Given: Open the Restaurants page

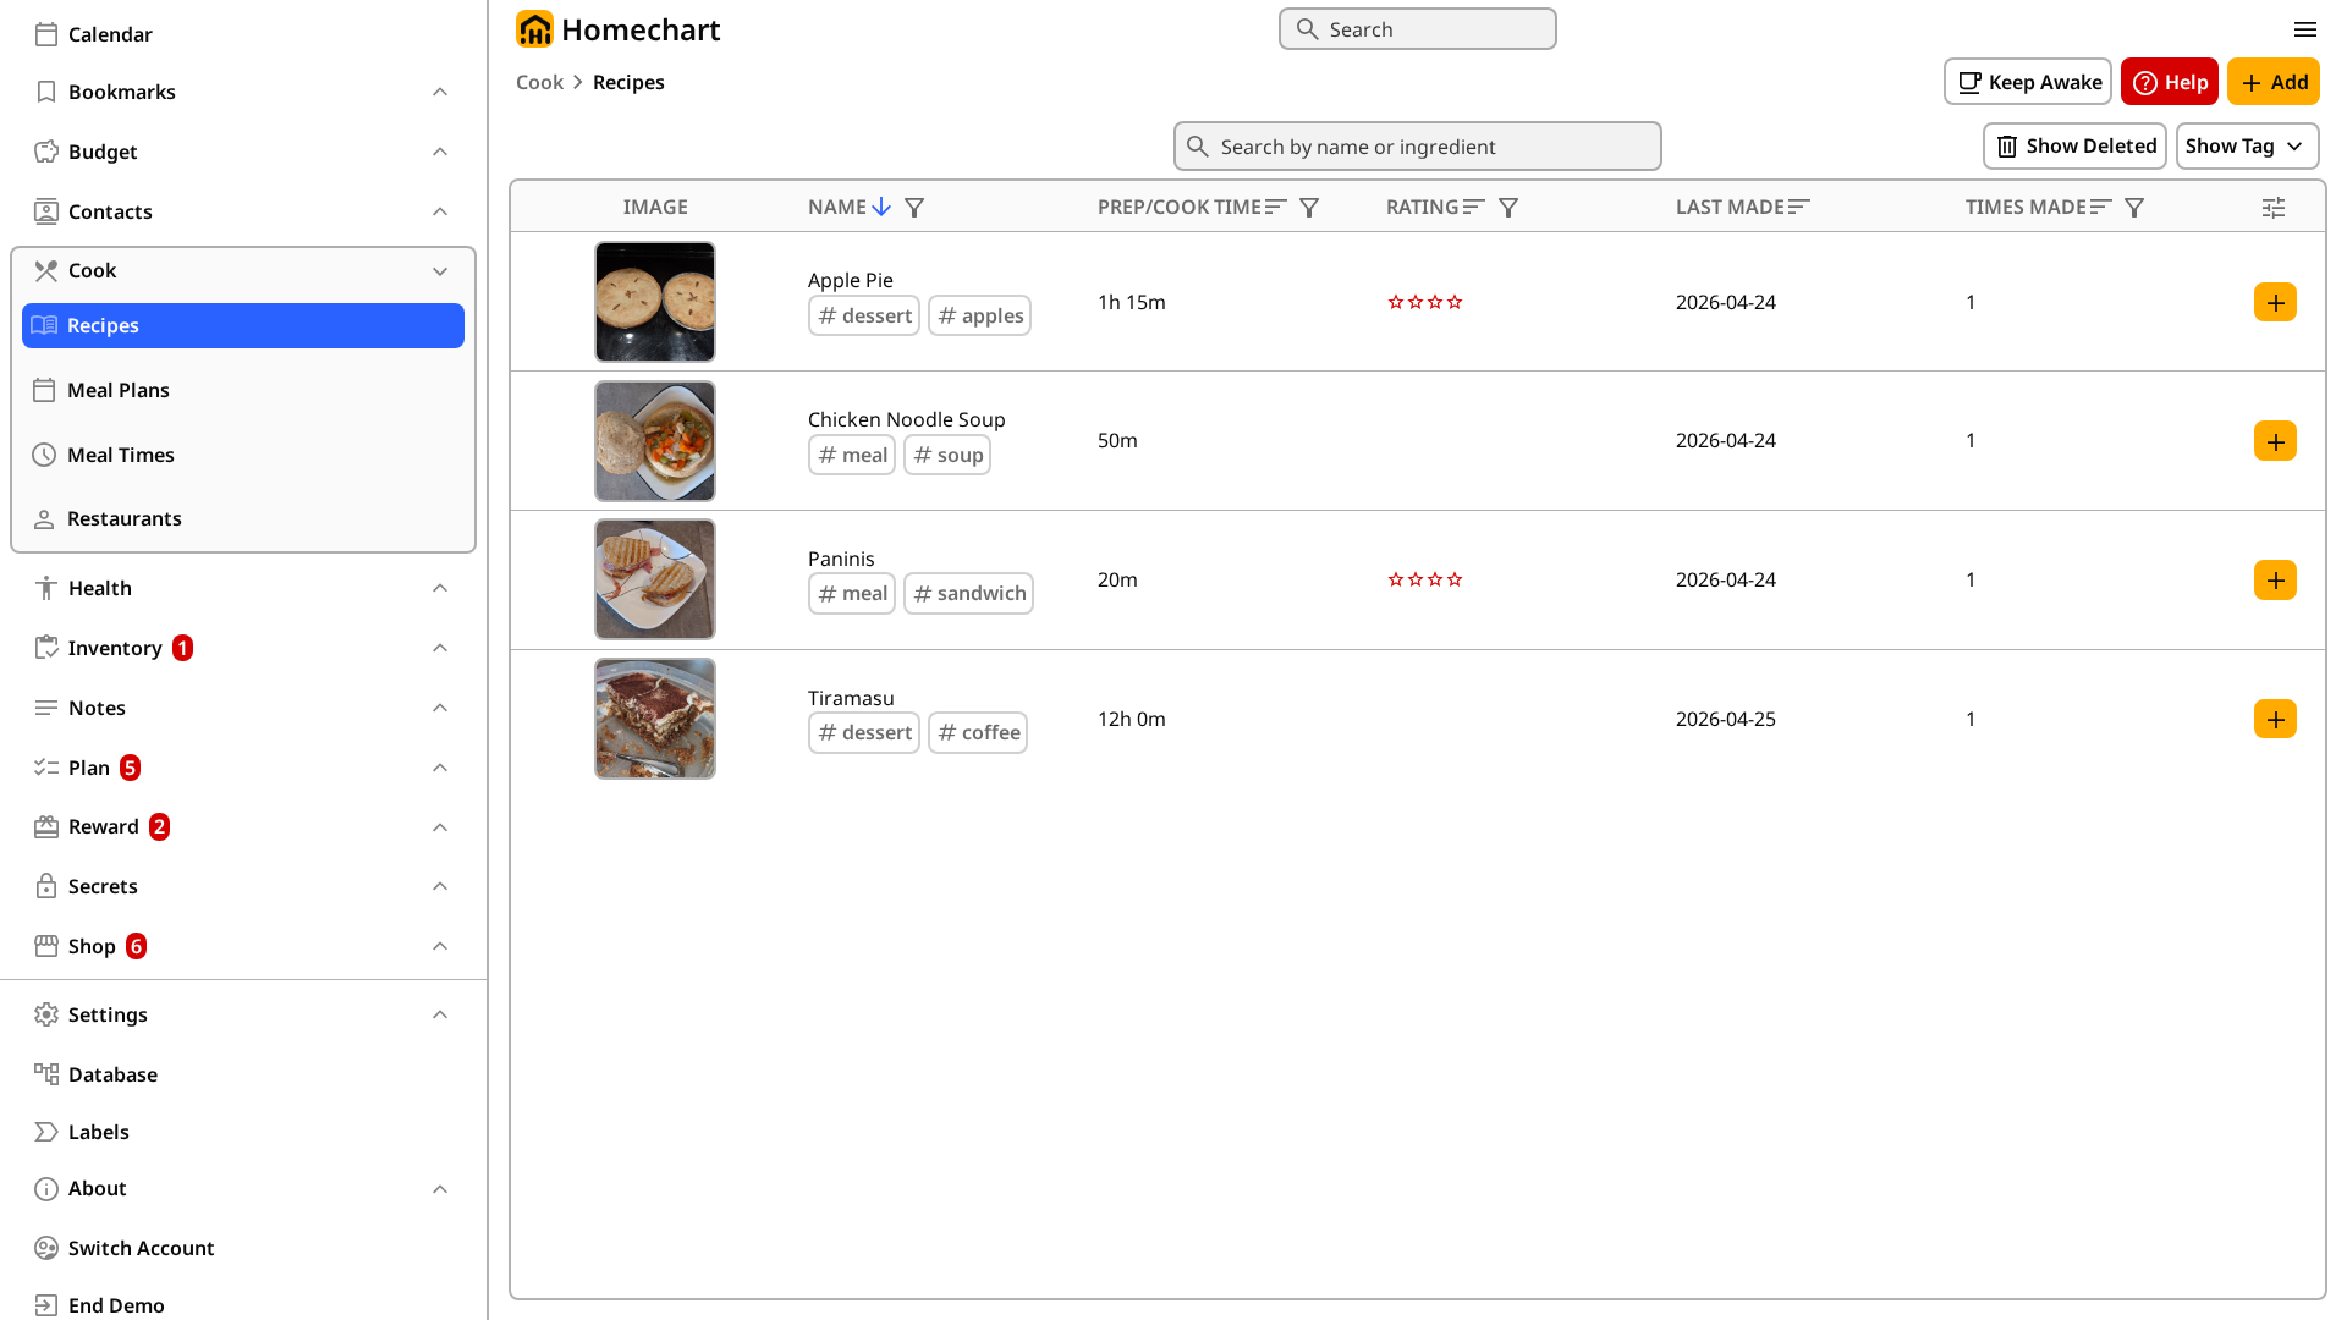Looking at the screenshot, I should point(124,518).
